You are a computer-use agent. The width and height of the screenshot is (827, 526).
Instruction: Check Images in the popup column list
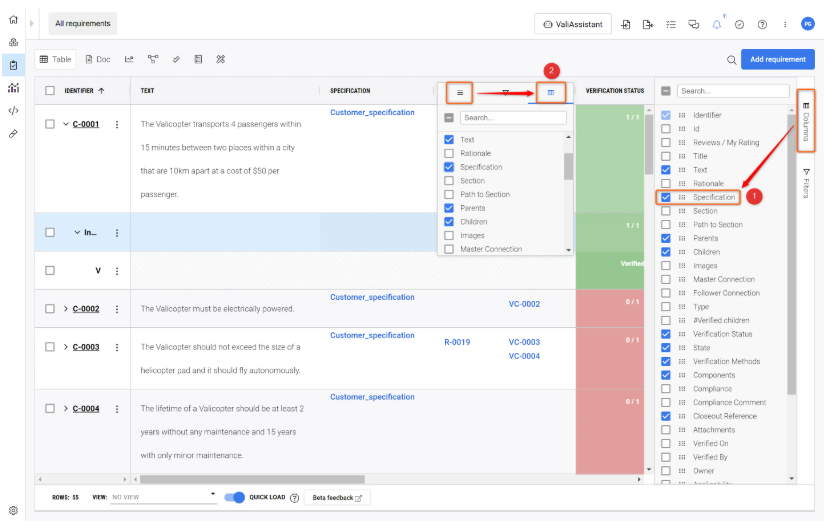coord(449,235)
